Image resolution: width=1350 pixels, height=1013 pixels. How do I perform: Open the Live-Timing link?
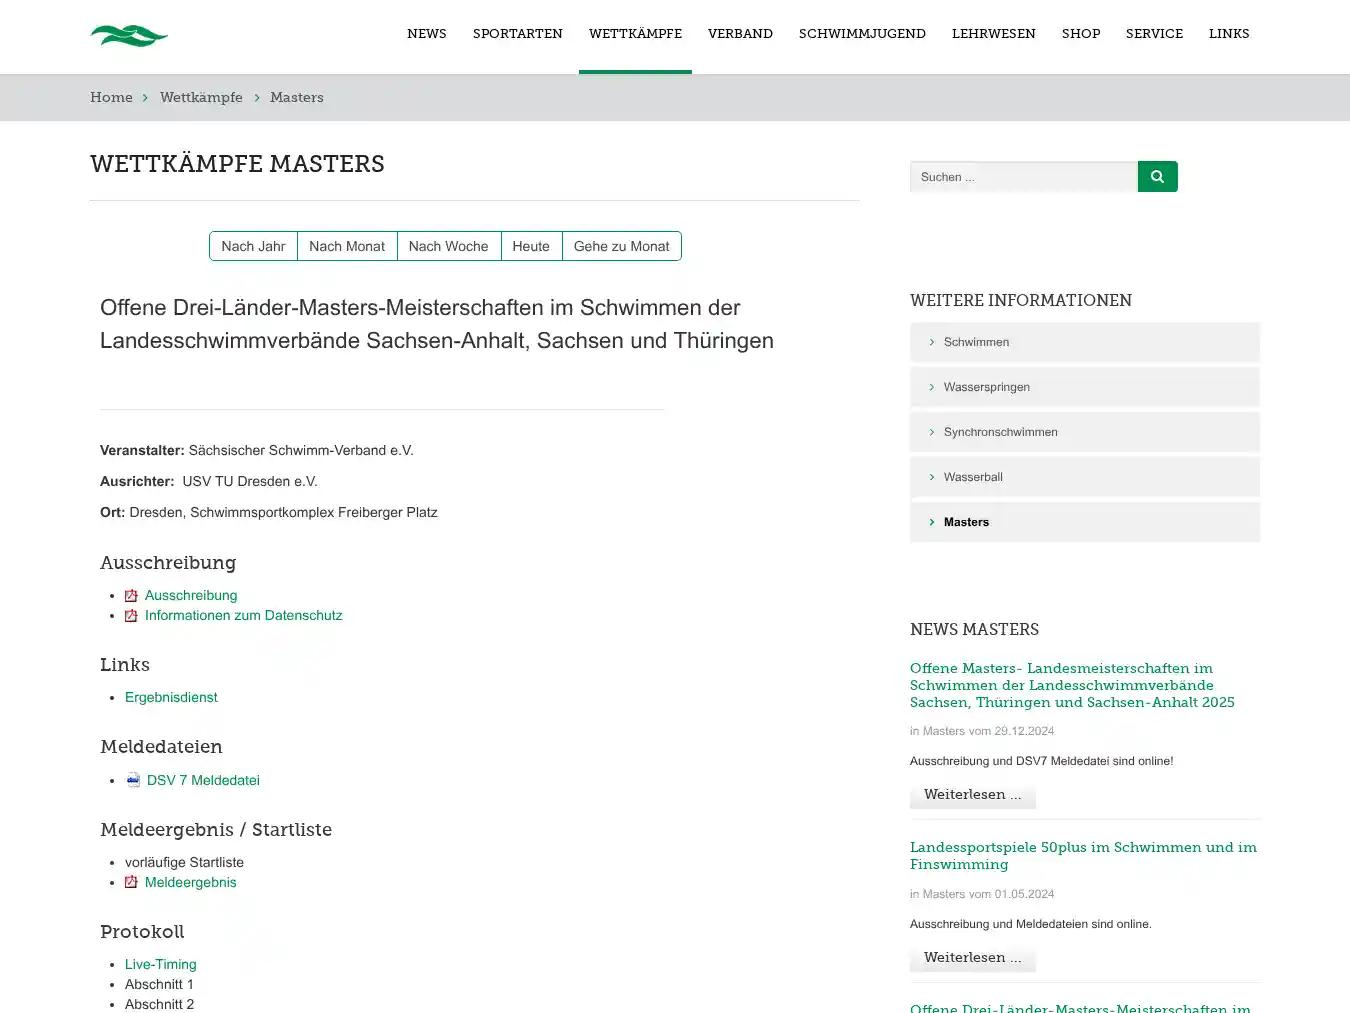tap(160, 964)
